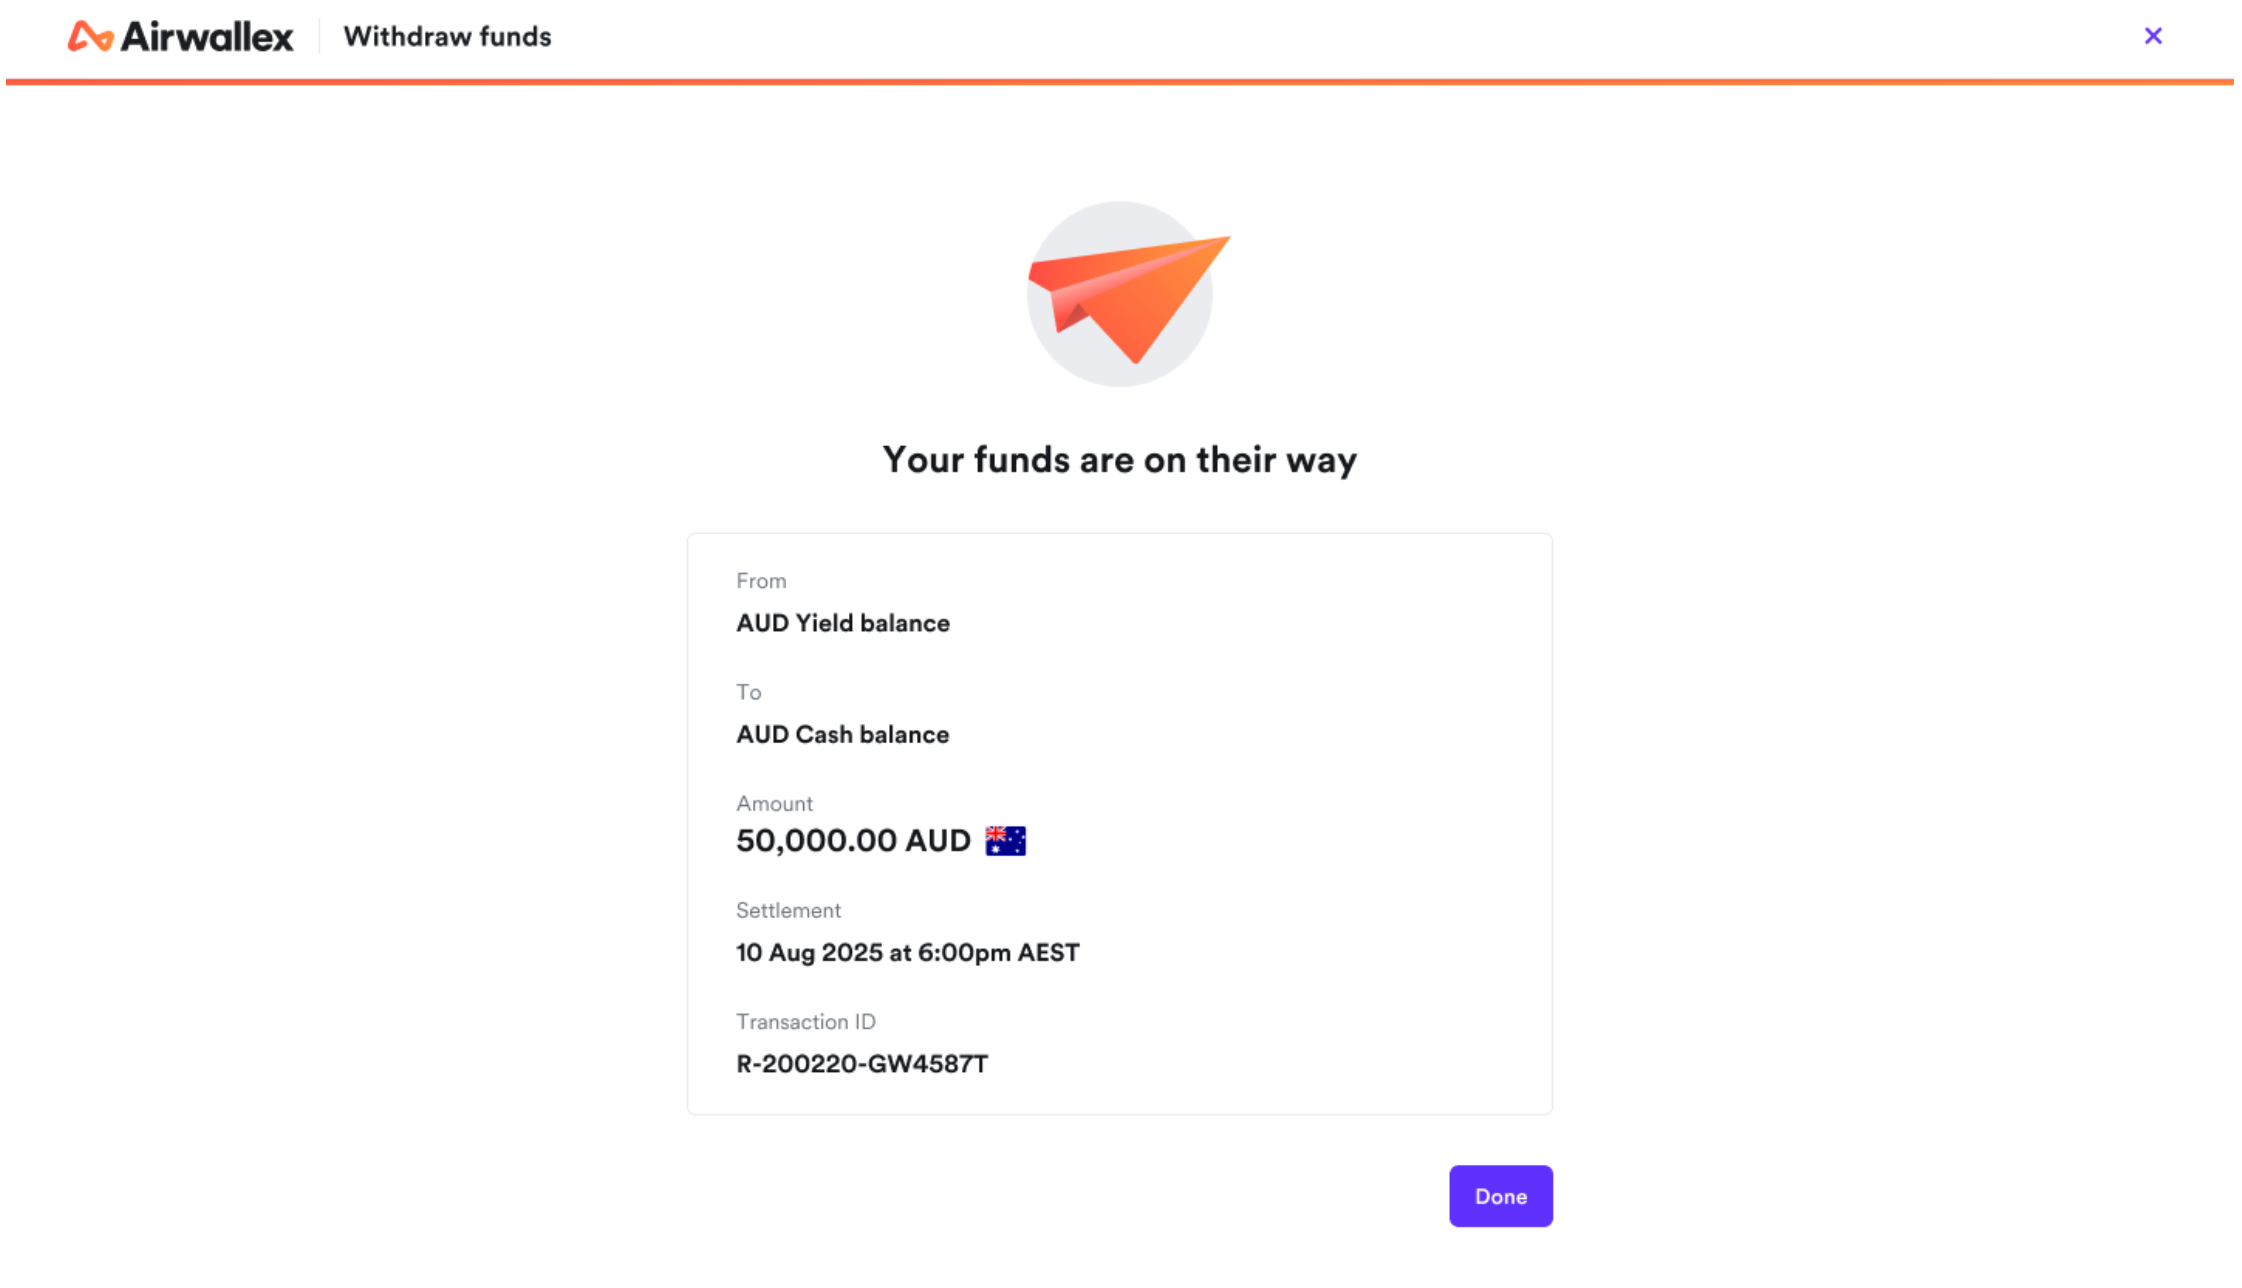Select the transaction ID R-200220-GW4587T
Viewport: 2242px width, 1288px height.
click(862, 1064)
